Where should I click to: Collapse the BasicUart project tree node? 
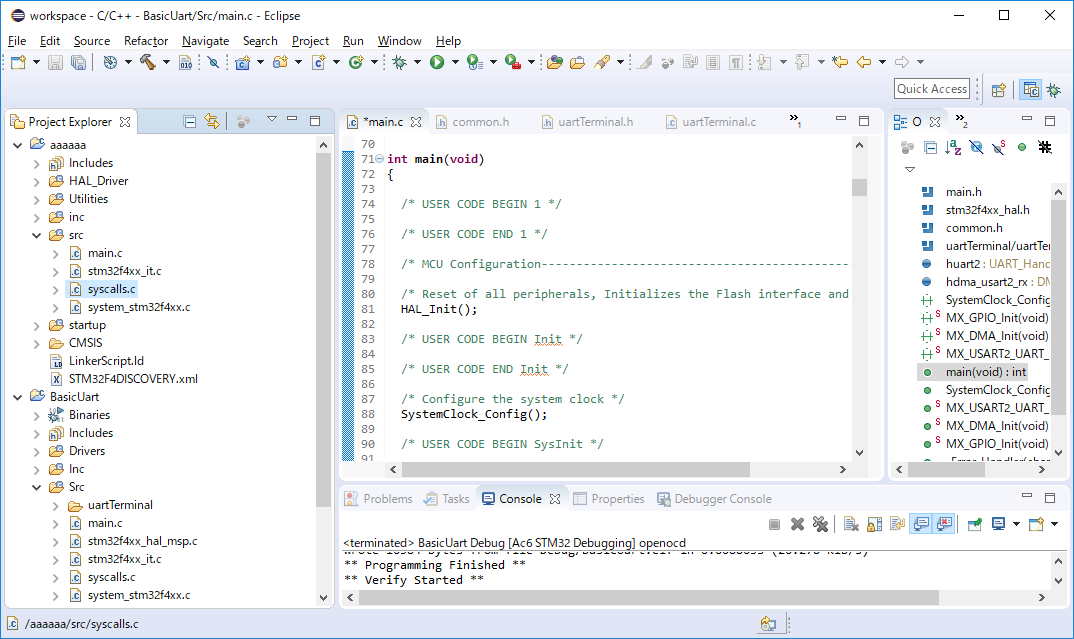click(18, 397)
